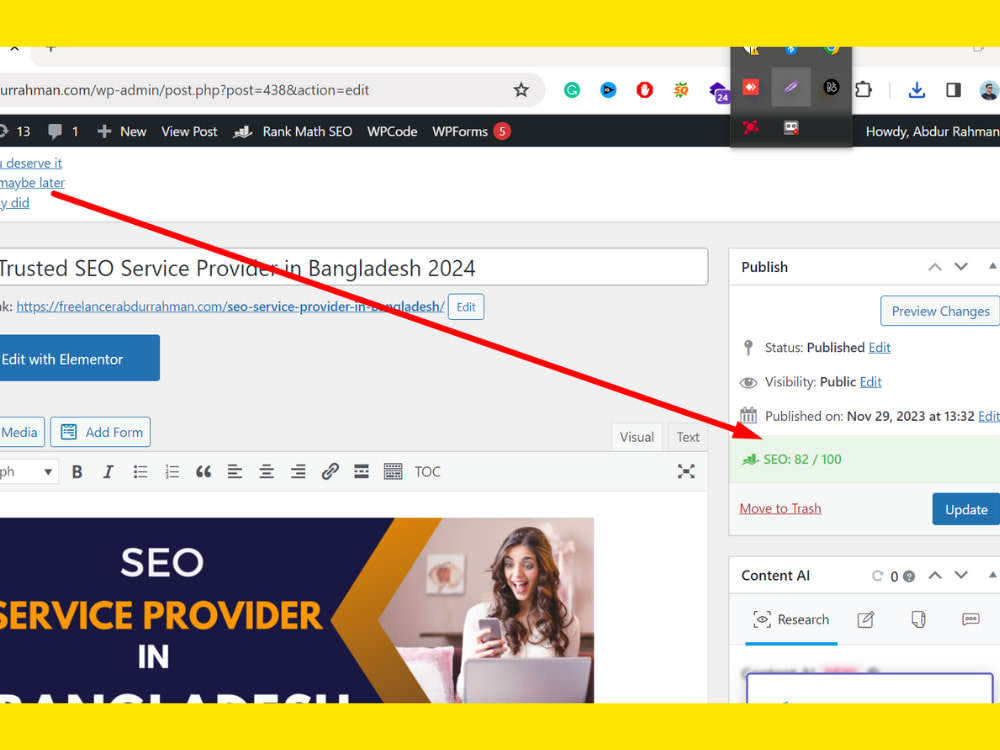1000x750 pixels.
Task: Switch to the Text editor tab
Action: point(688,437)
